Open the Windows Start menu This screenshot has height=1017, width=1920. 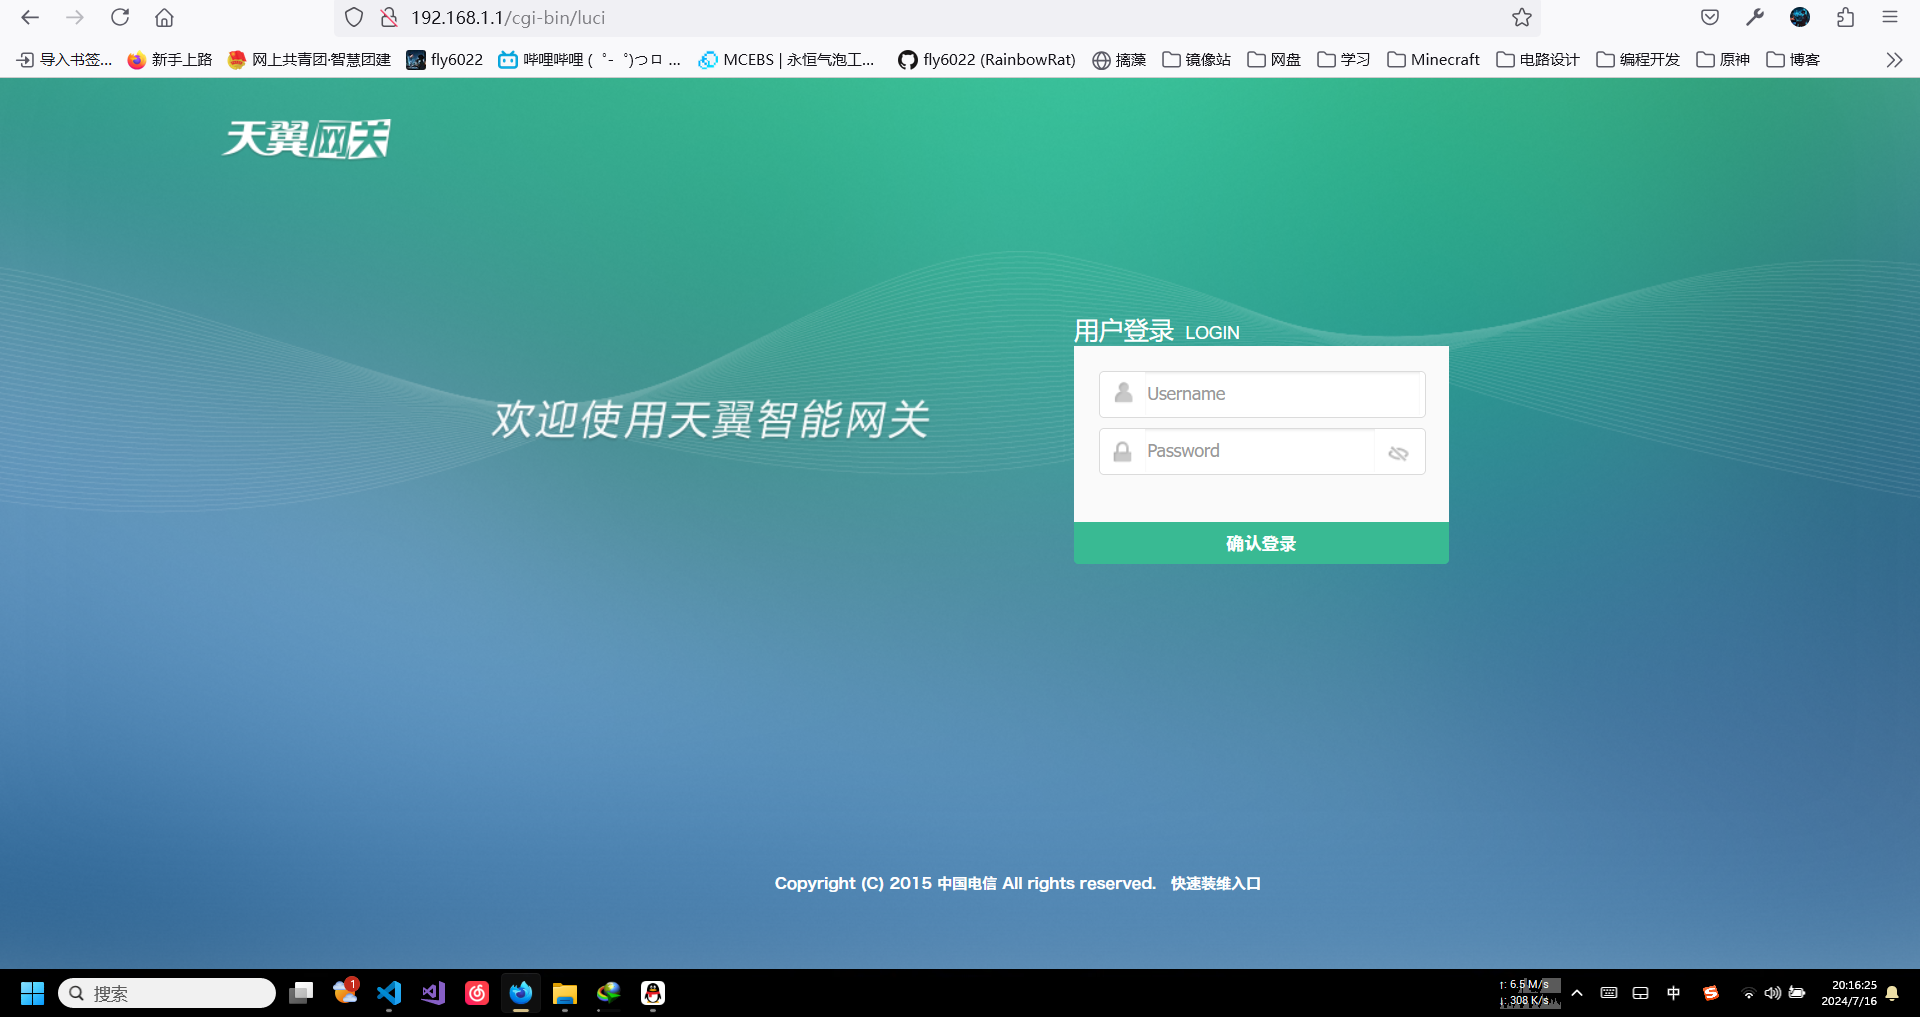pos(32,993)
